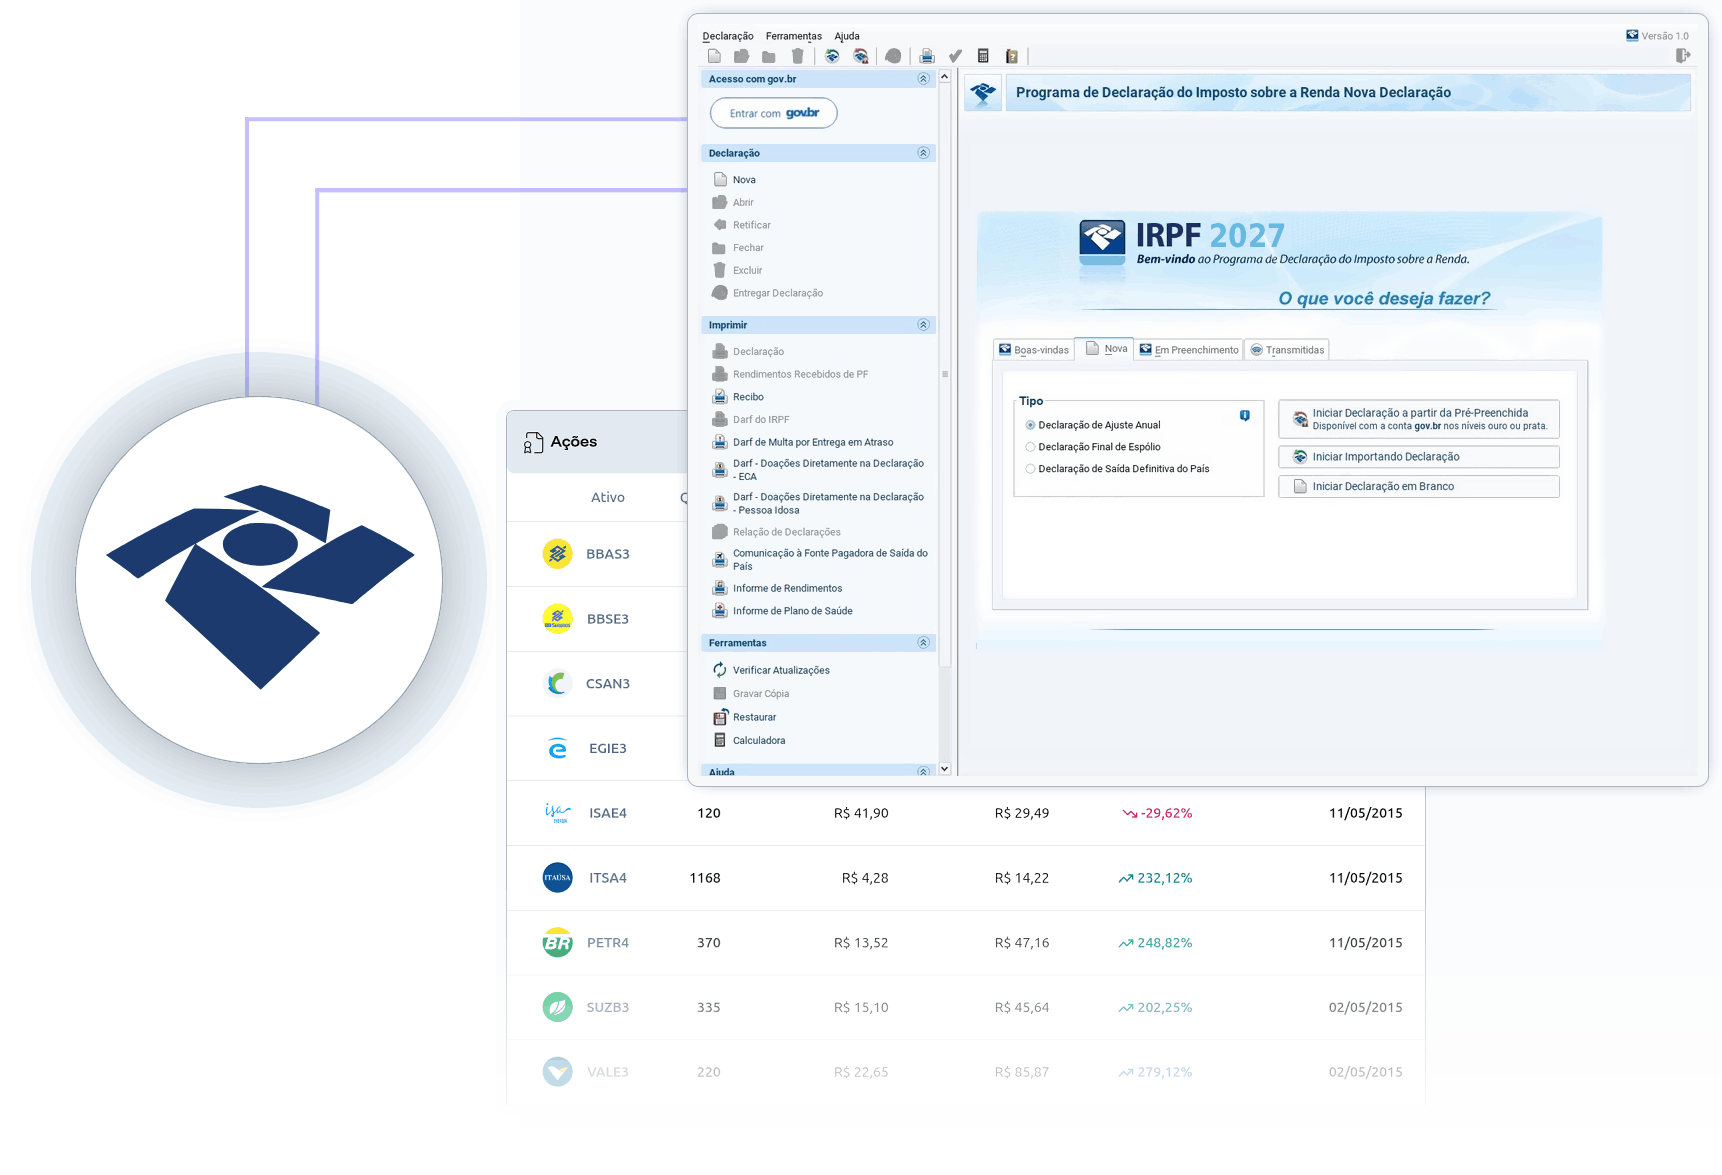The image size is (1722, 1175).
Task: Click the SUZB3 leaf logo in Ações table
Action: 558,1007
